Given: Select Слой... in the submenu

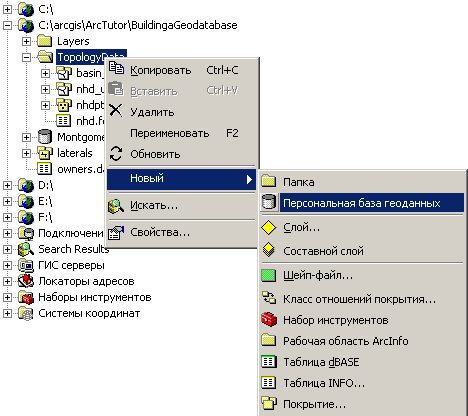Looking at the screenshot, I should [362, 228].
